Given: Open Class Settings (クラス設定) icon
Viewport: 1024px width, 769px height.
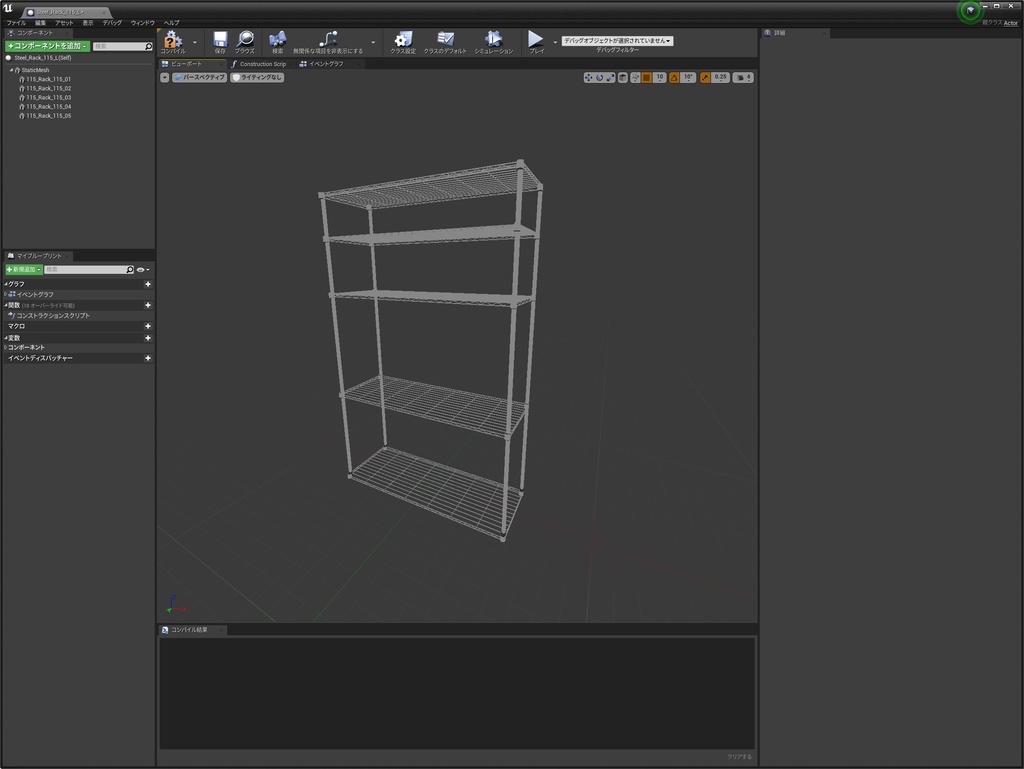Looking at the screenshot, I should coord(403,40).
